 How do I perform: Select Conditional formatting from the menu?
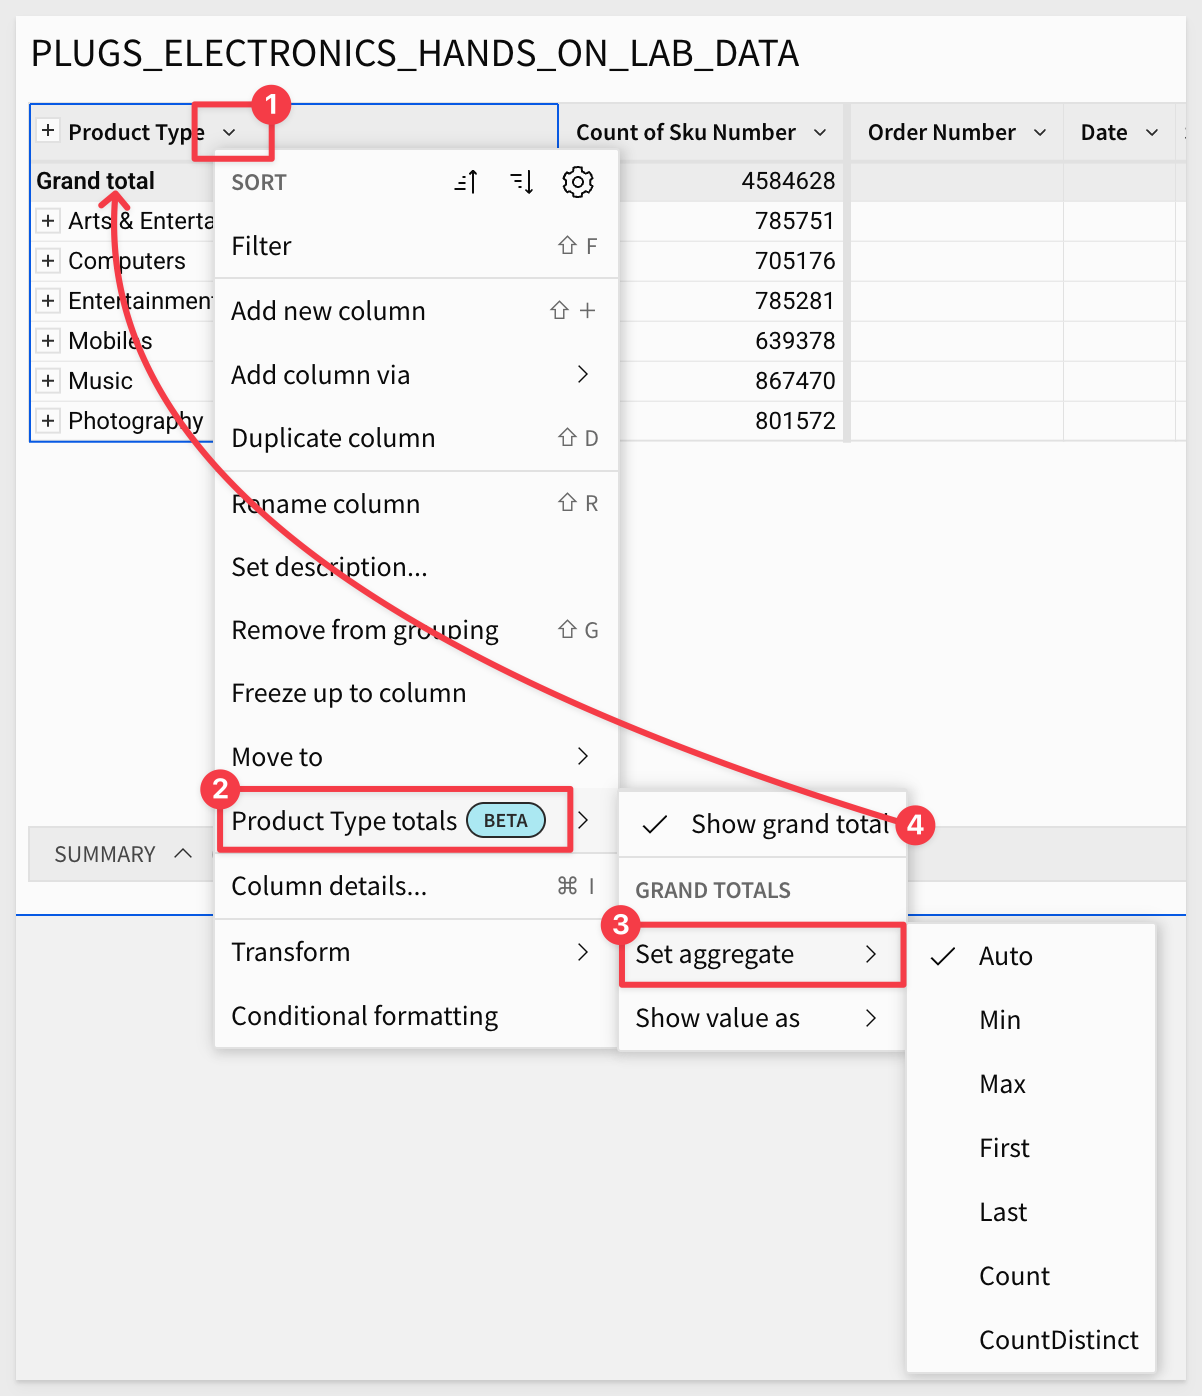[x=364, y=1016]
